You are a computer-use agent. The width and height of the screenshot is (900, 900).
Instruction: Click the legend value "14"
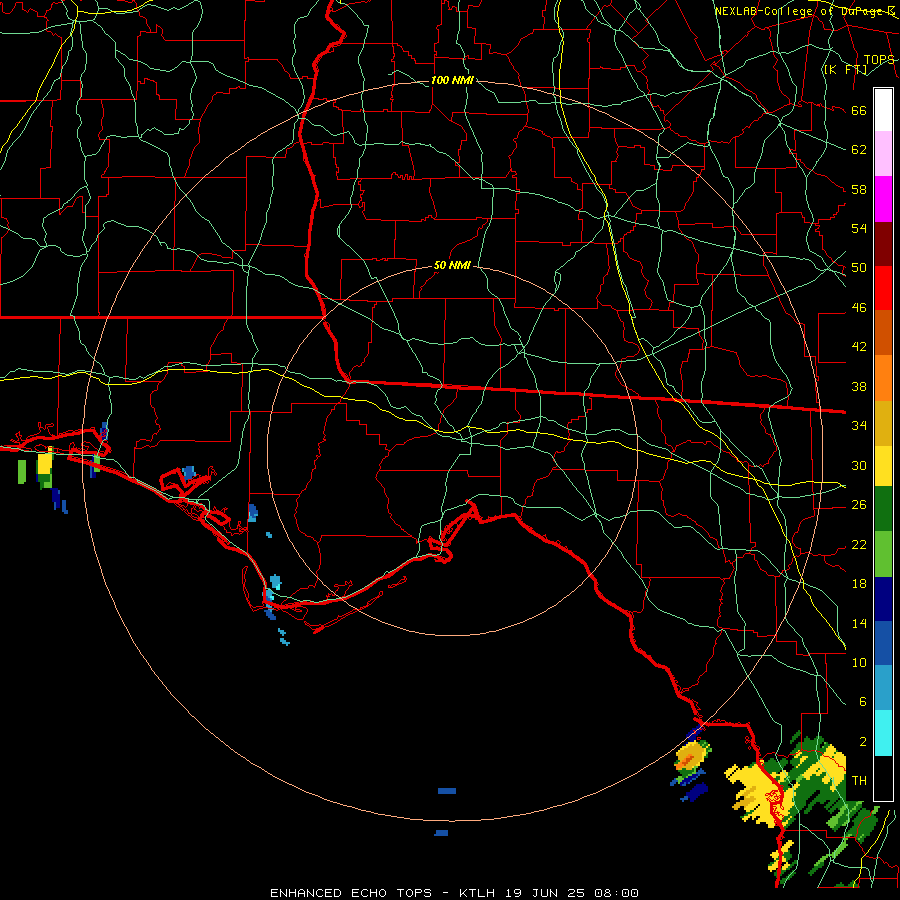pyautogui.click(x=859, y=623)
